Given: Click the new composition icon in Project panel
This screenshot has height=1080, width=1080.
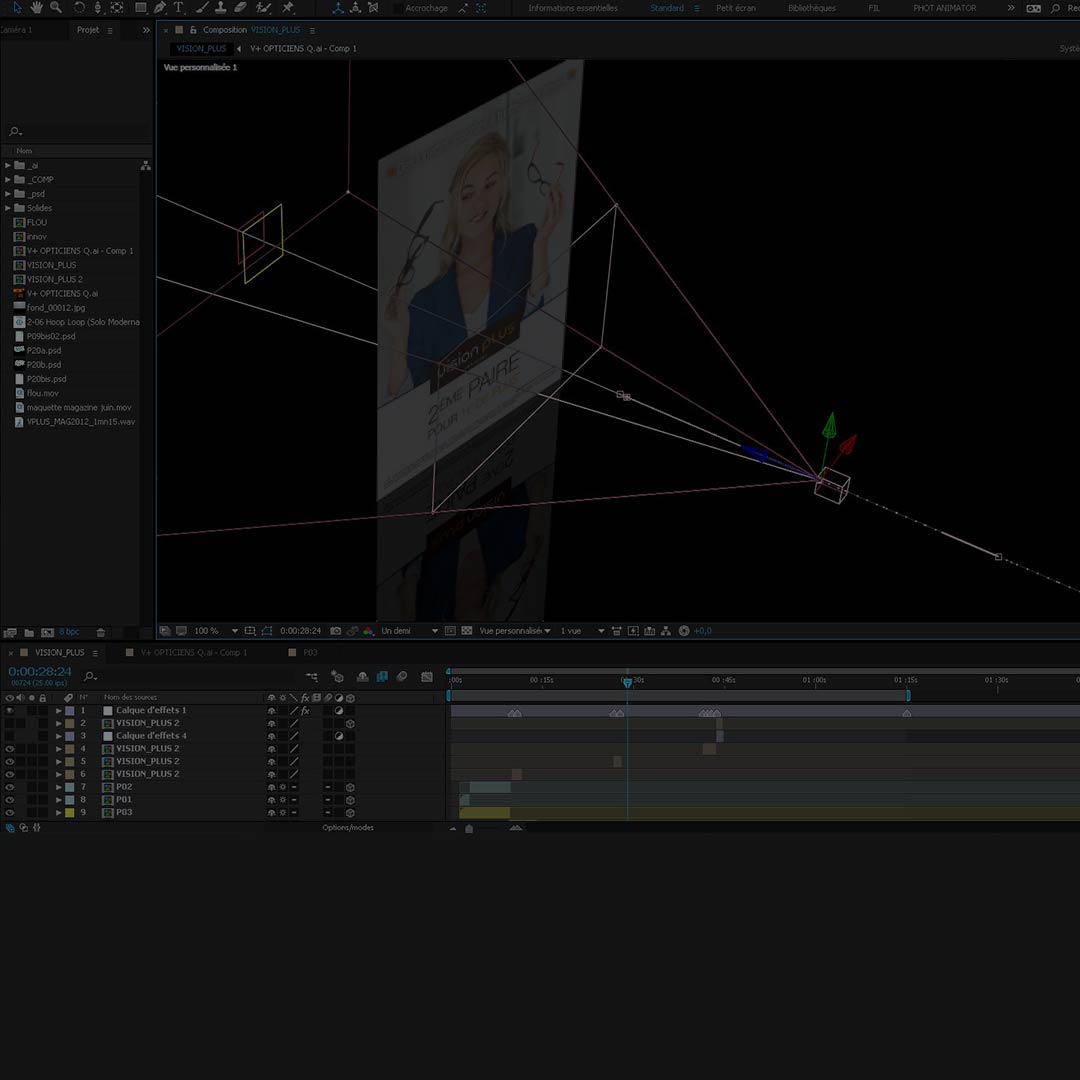Looking at the screenshot, I should (x=48, y=632).
